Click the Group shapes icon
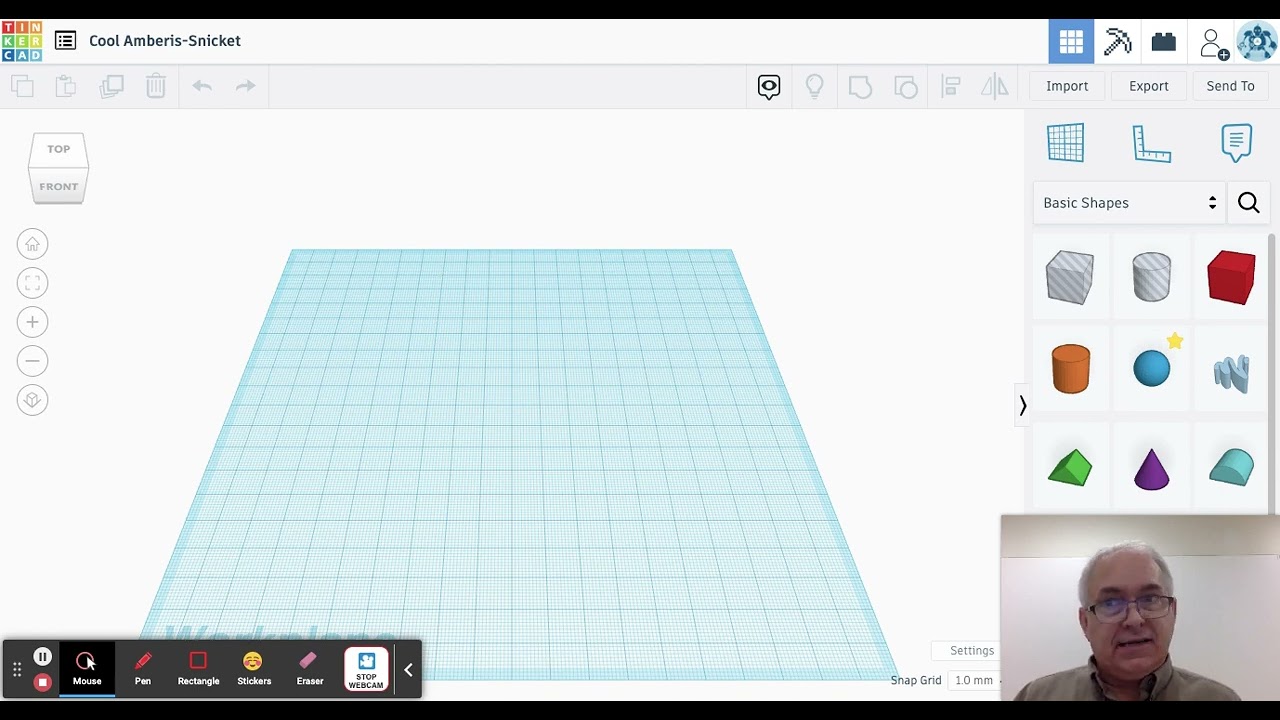1280x720 pixels. coord(860,87)
